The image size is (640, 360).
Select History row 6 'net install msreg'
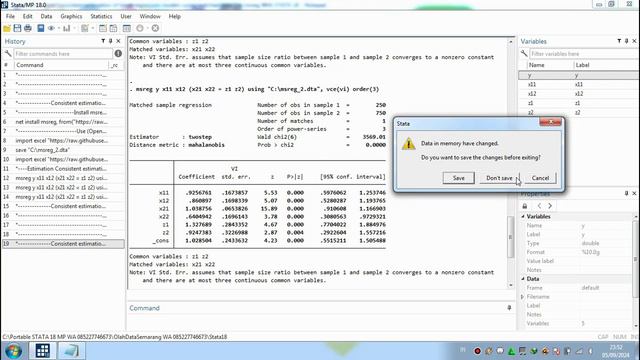pyautogui.click(x=63, y=122)
